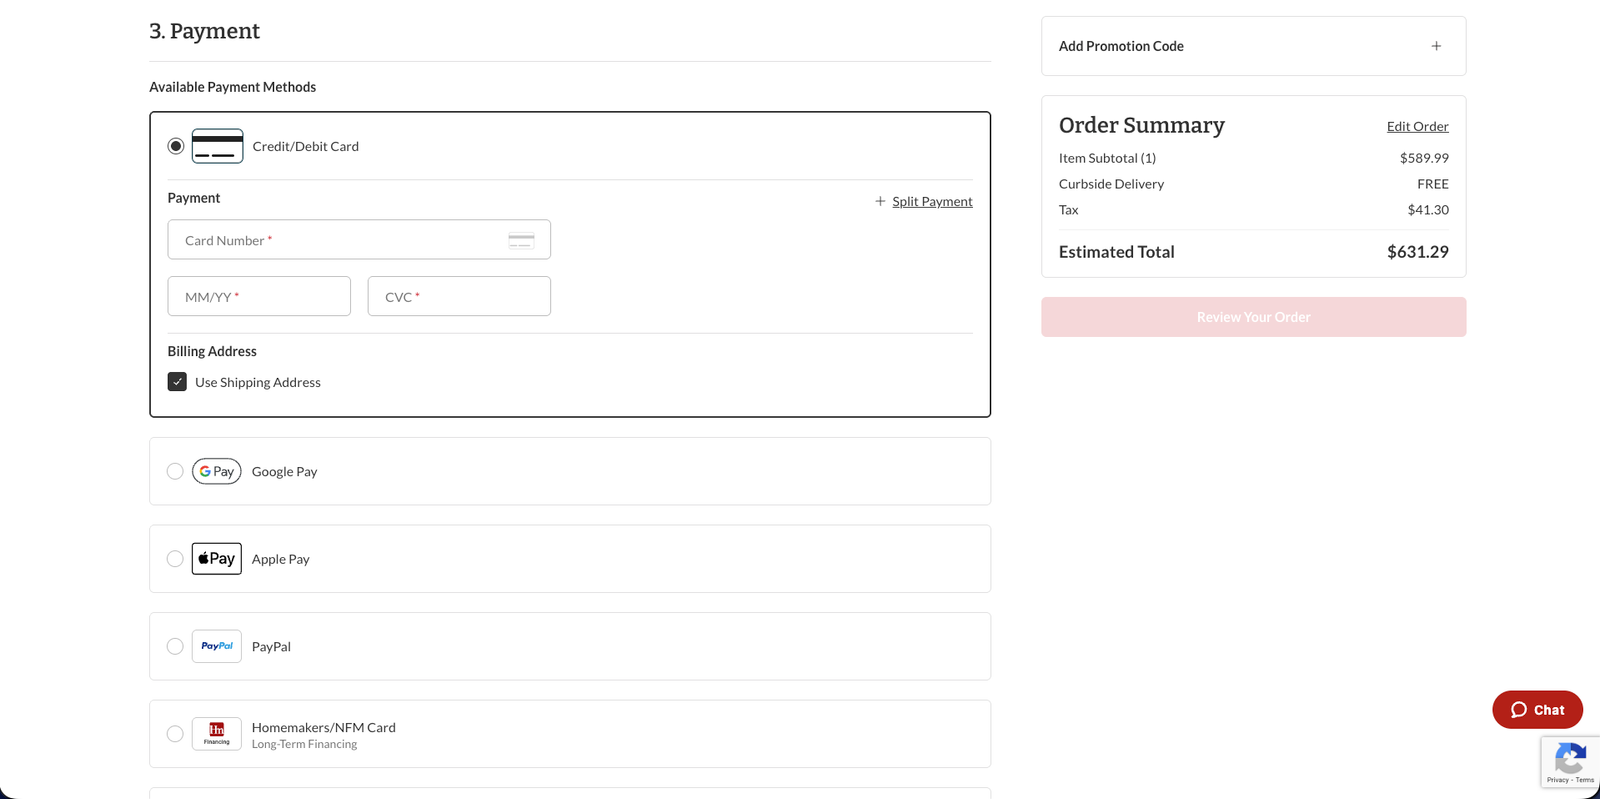Expand the Add Promotion Code section
This screenshot has width=1600, height=799.
1436,46
